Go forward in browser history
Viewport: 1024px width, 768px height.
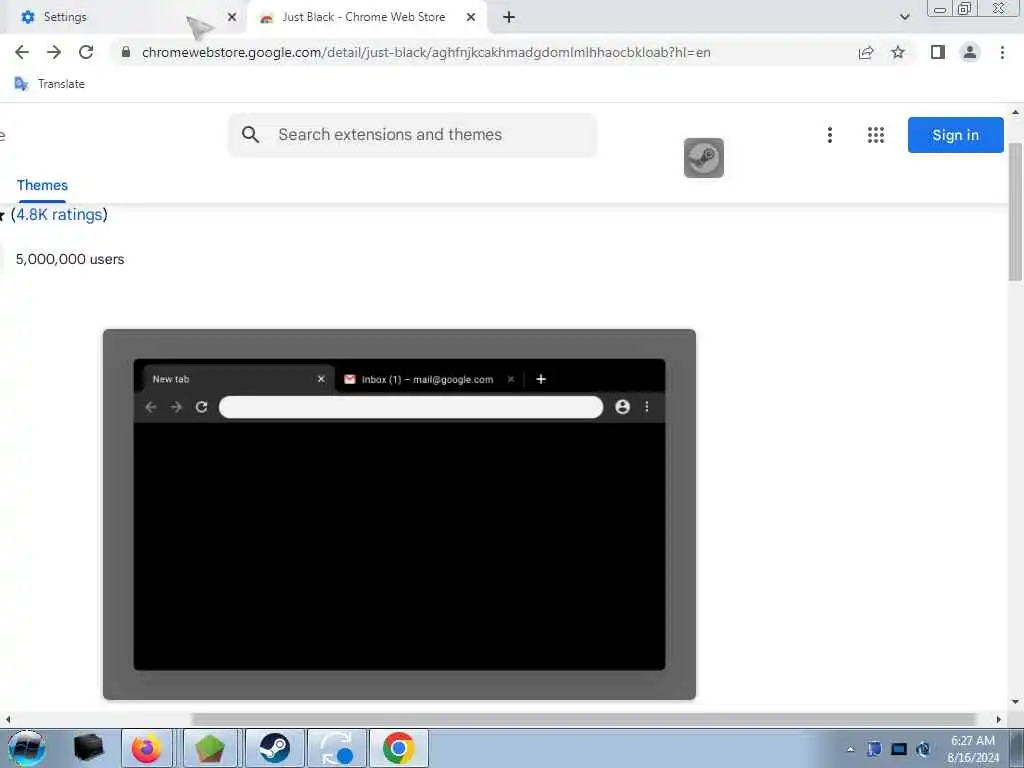(54, 52)
